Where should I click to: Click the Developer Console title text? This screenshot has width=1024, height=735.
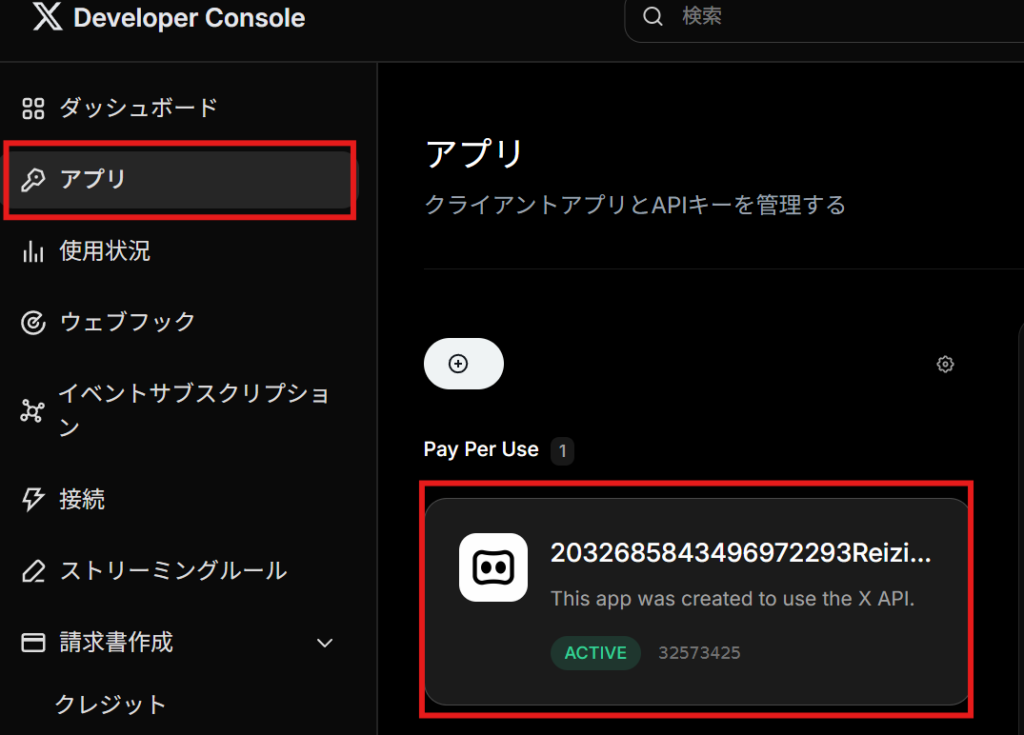189,18
